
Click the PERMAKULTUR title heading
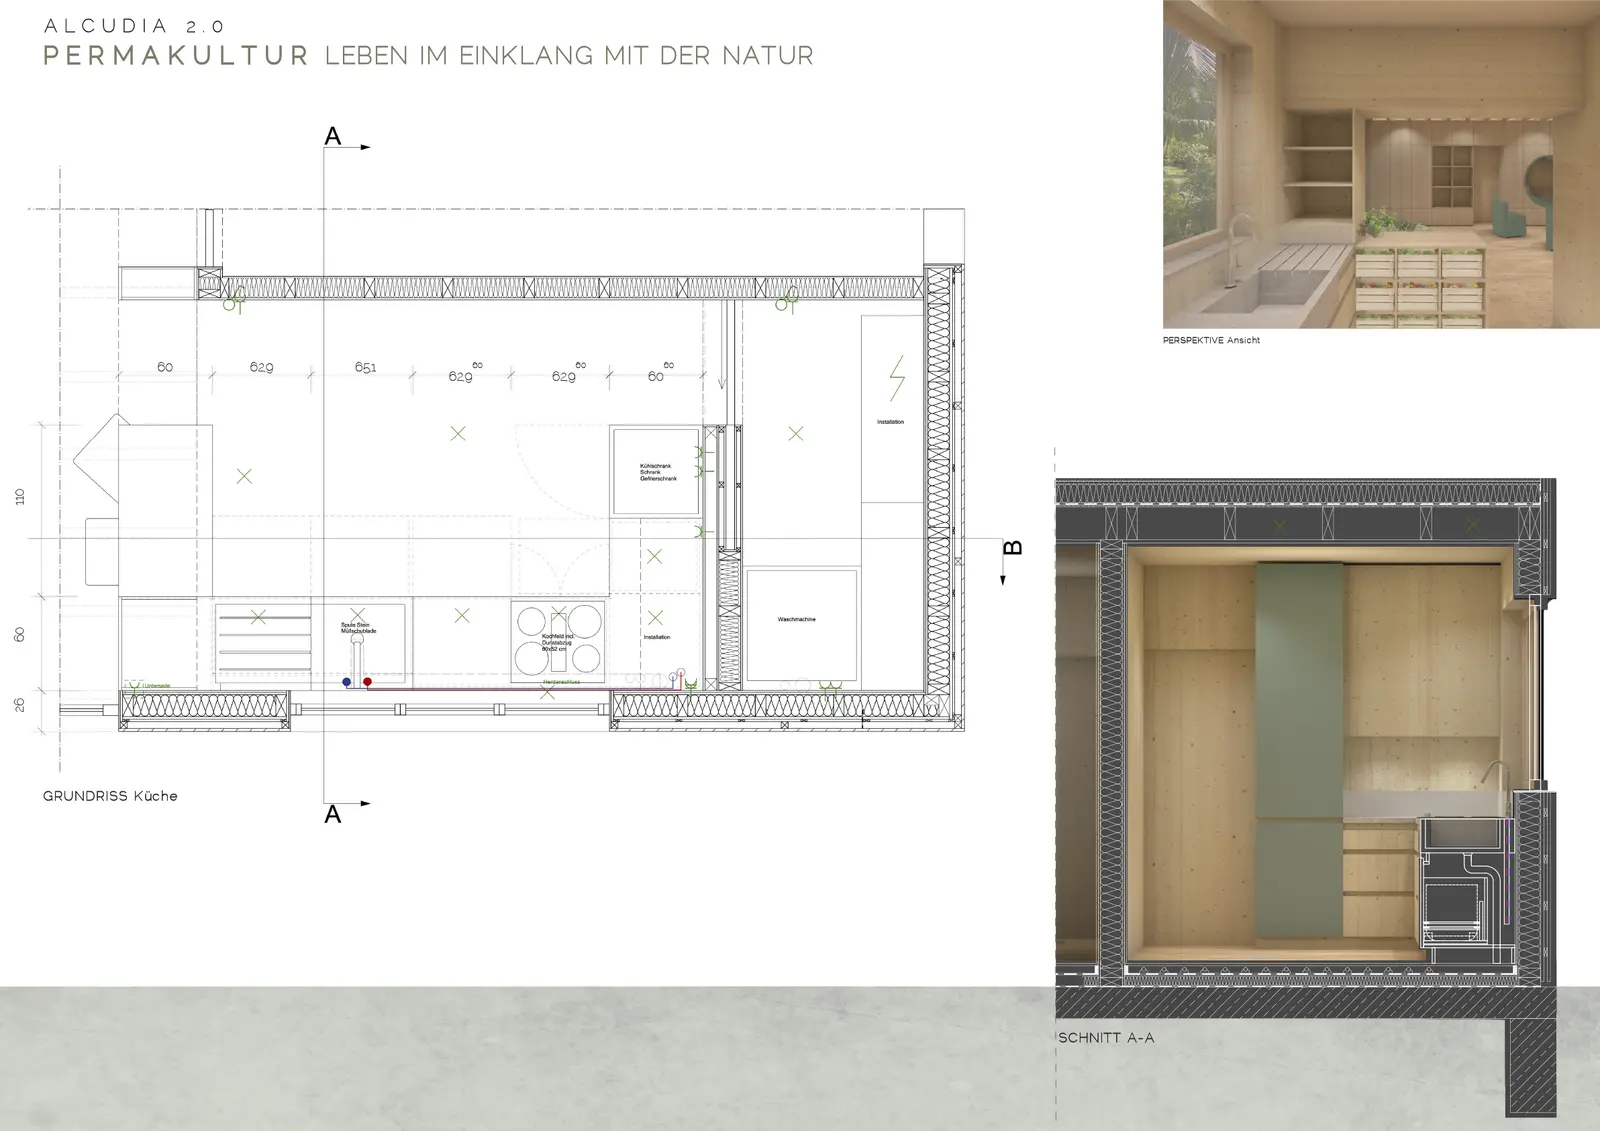click(x=176, y=56)
